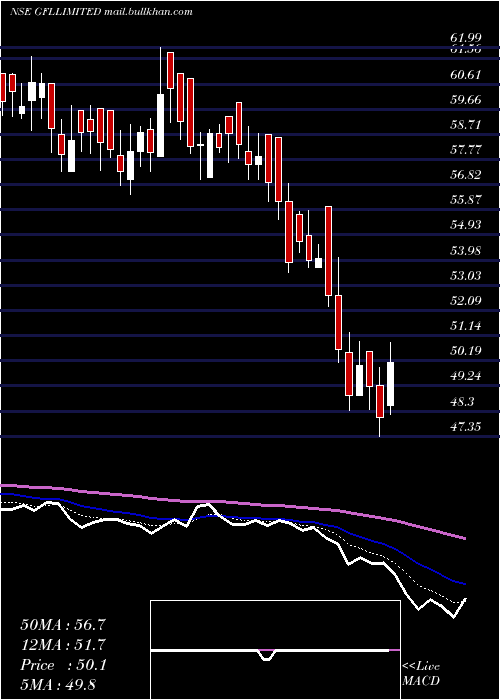The height and width of the screenshot is (700, 500).
Task: Click the 58.71 price axis label
Action: 466,125
